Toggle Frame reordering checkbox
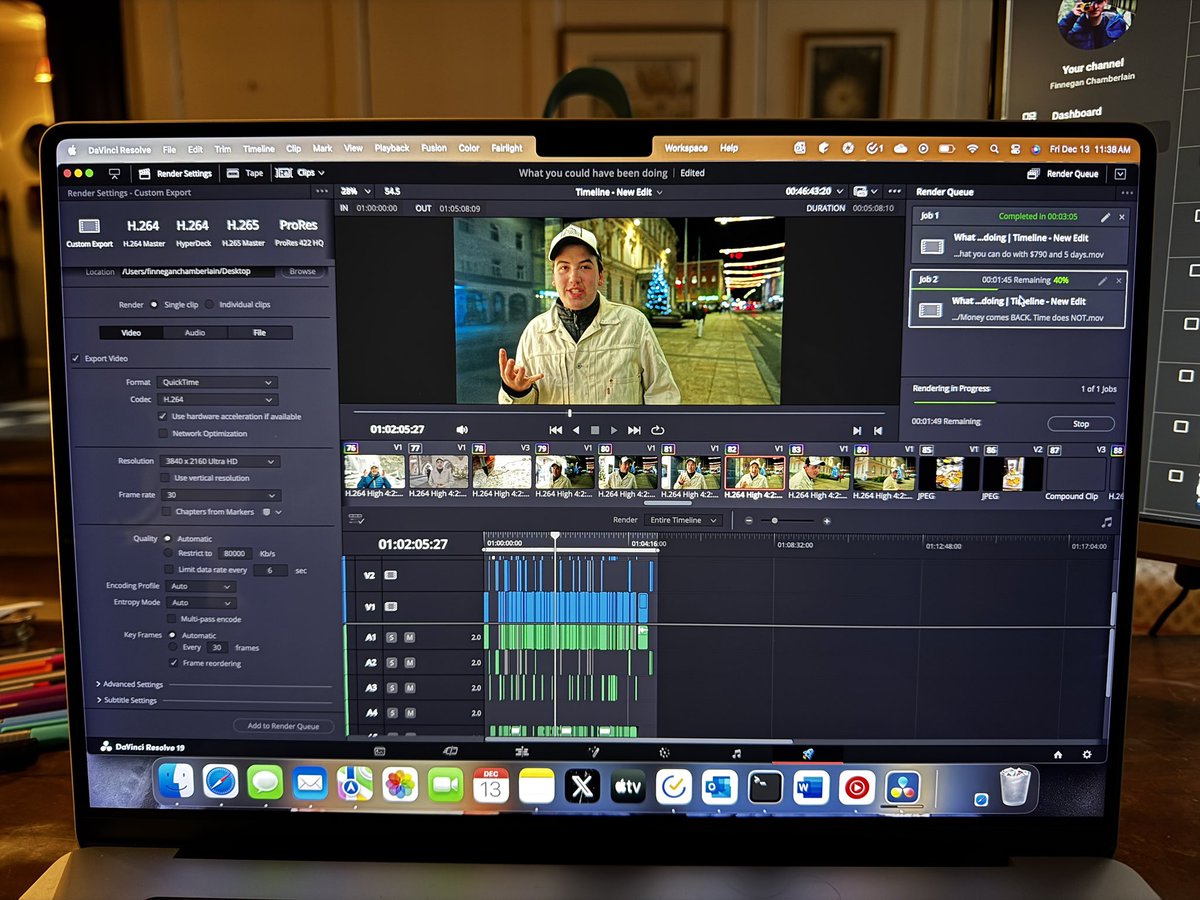Image resolution: width=1200 pixels, height=900 pixels. (x=173, y=662)
